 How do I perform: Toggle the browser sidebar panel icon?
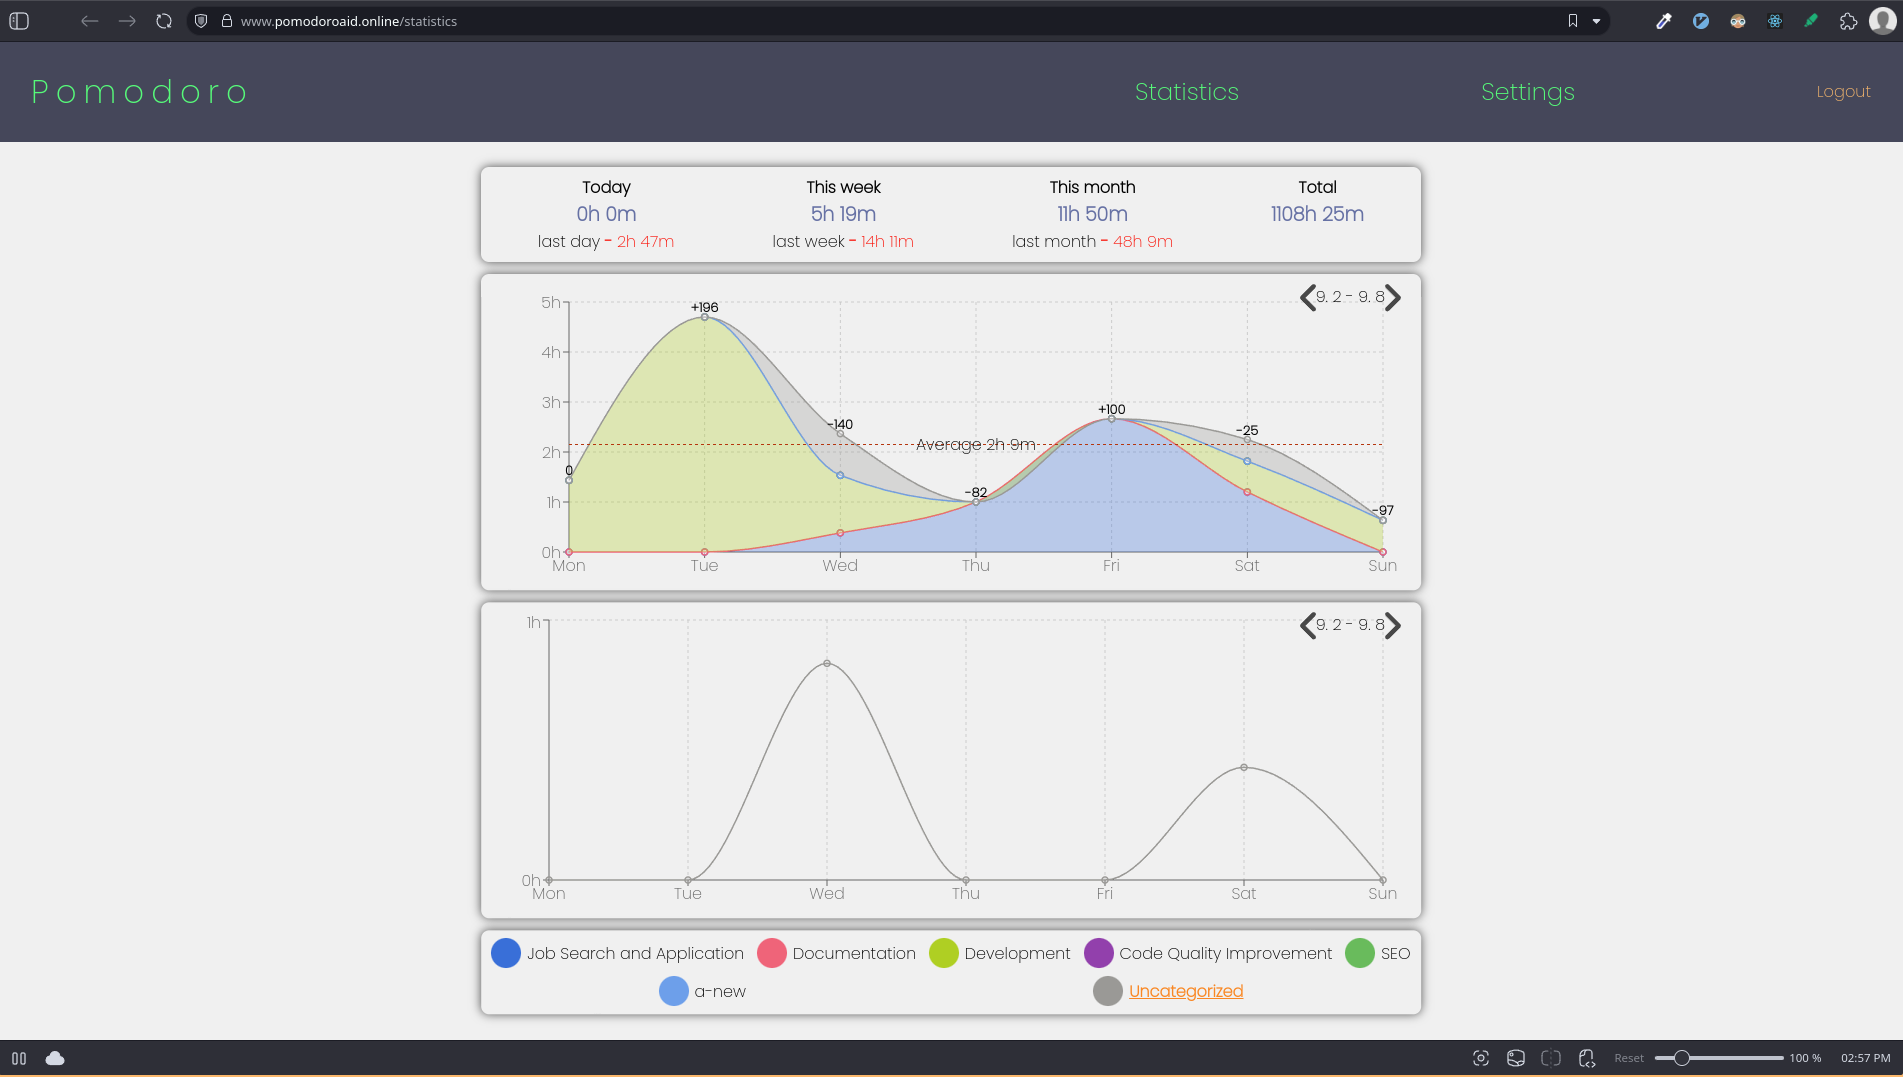tap(19, 21)
